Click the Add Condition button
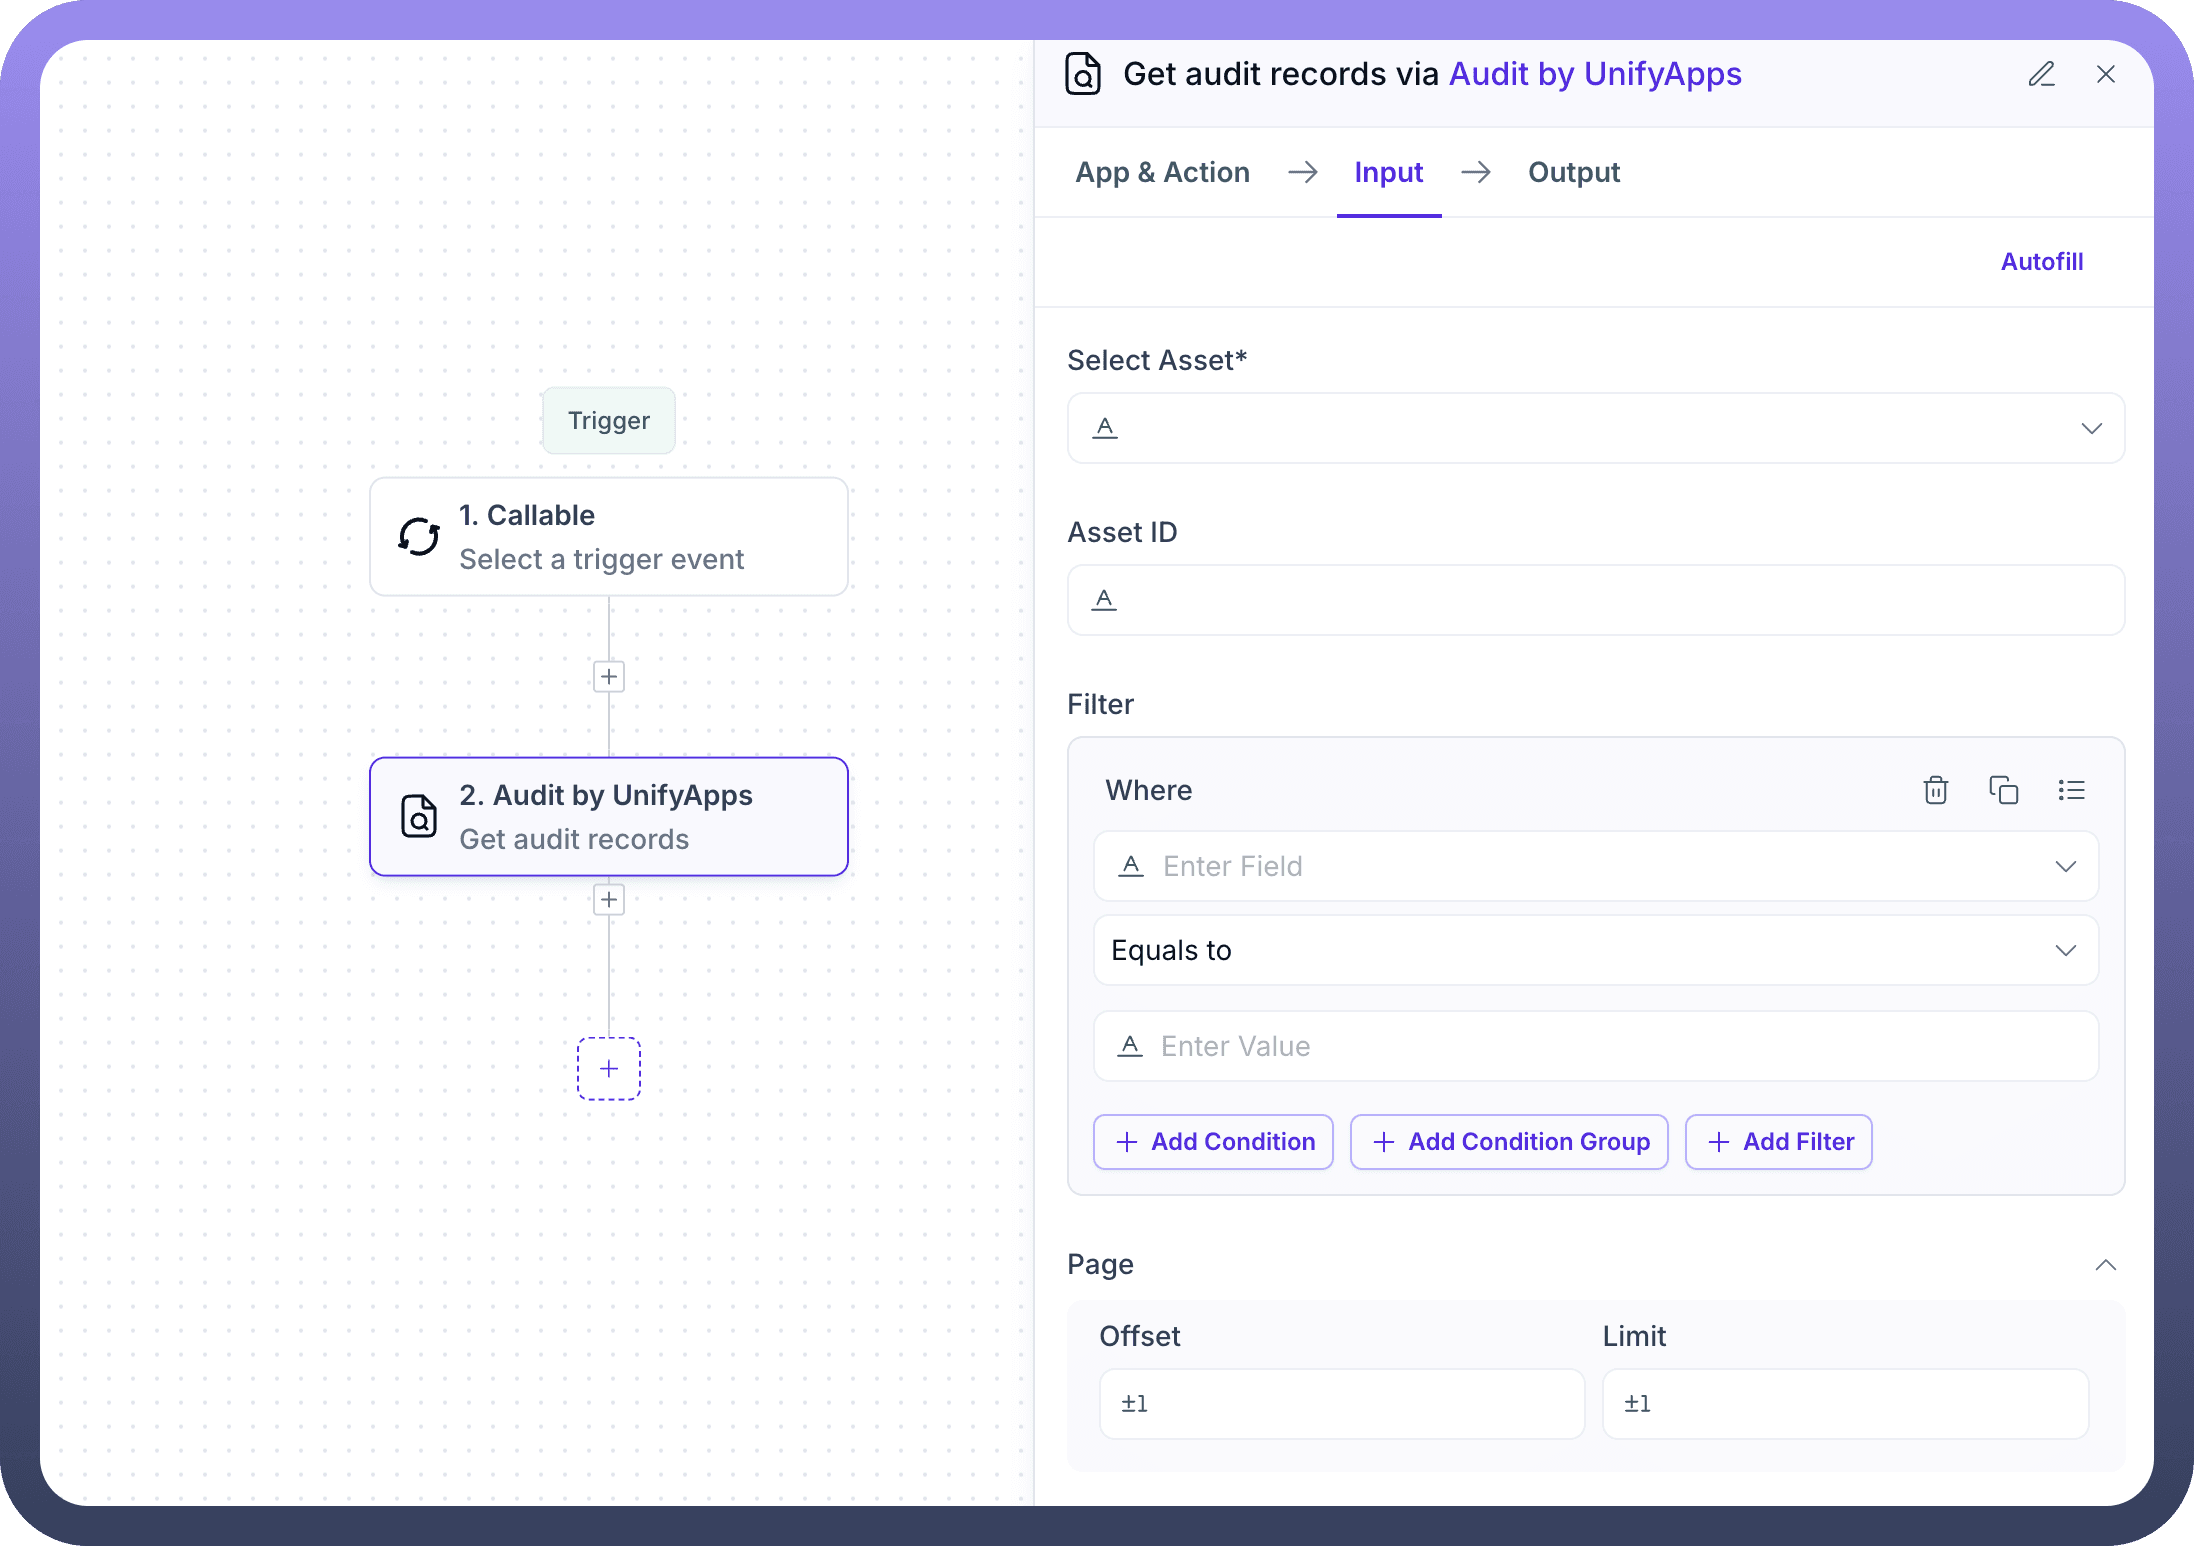 (x=1213, y=1142)
